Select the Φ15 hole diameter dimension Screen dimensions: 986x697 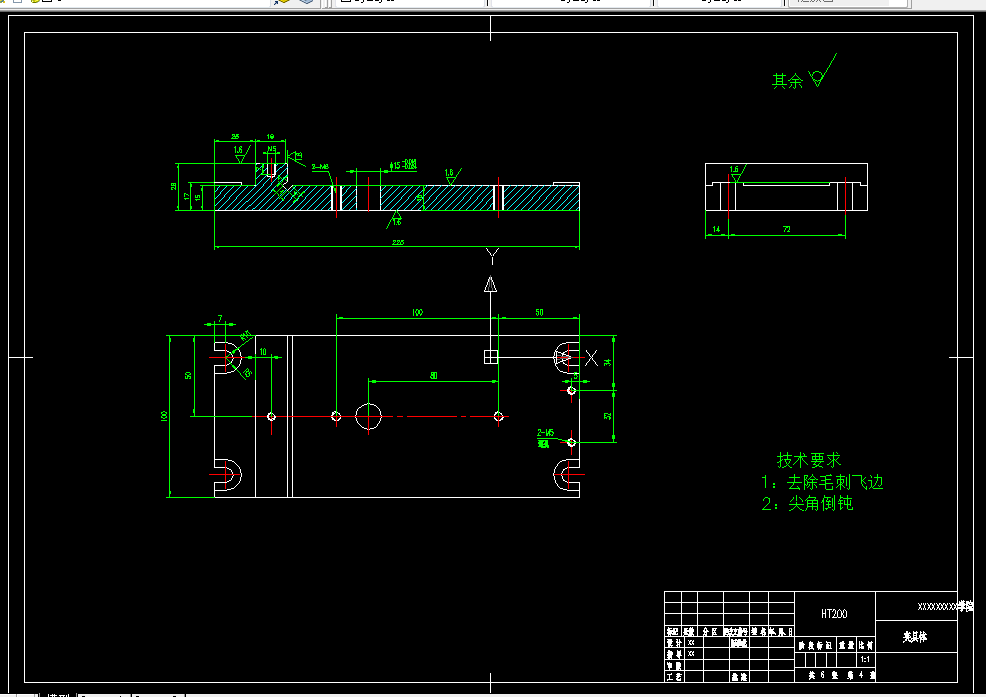pyautogui.click(x=403, y=165)
